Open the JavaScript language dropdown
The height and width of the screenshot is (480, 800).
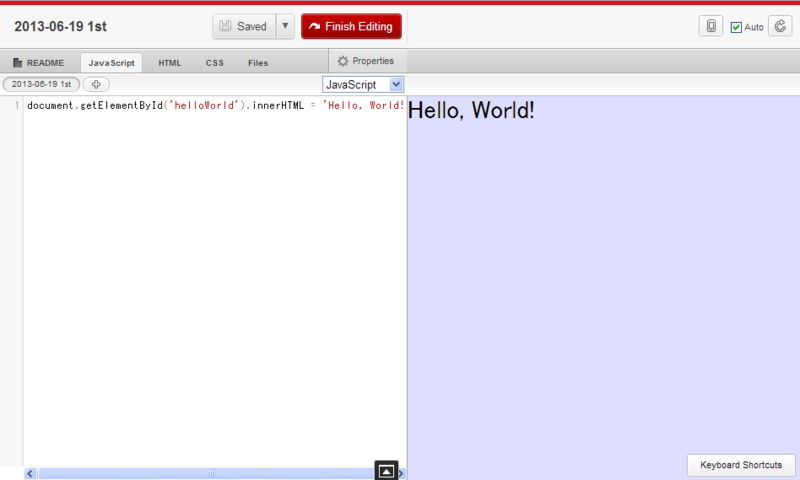coord(363,85)
